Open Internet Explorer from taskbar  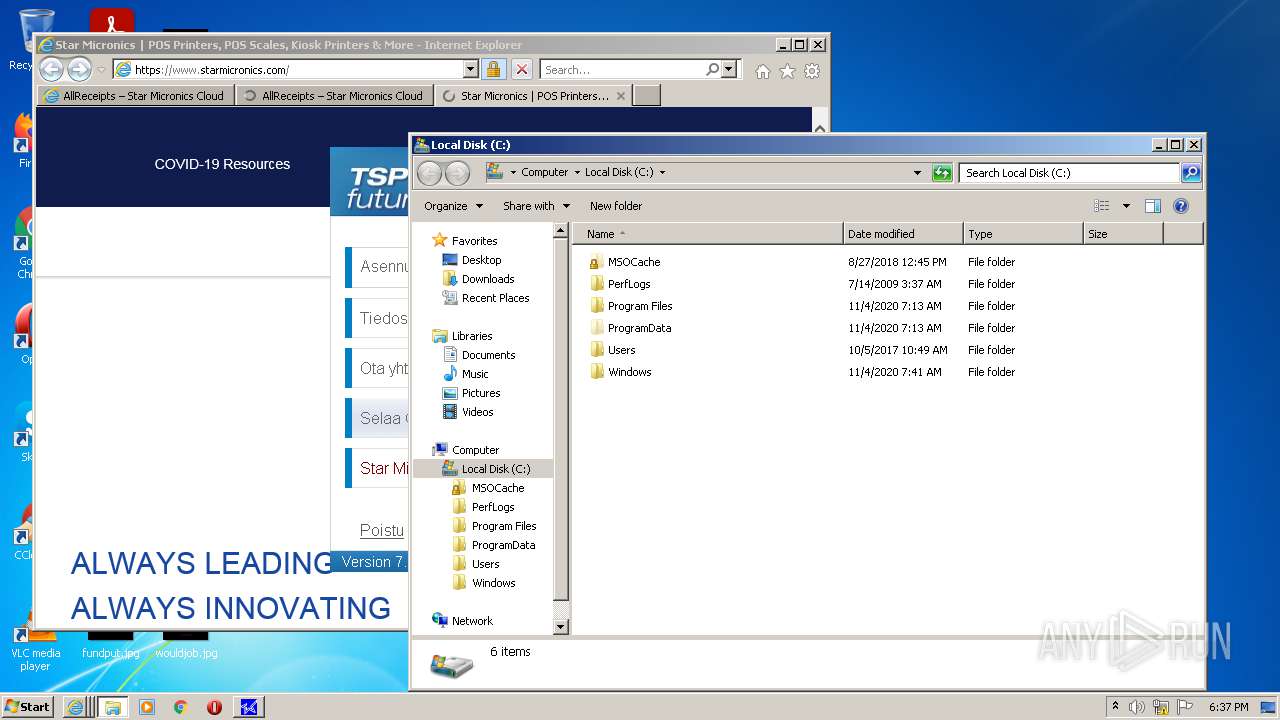click(75, 707)
